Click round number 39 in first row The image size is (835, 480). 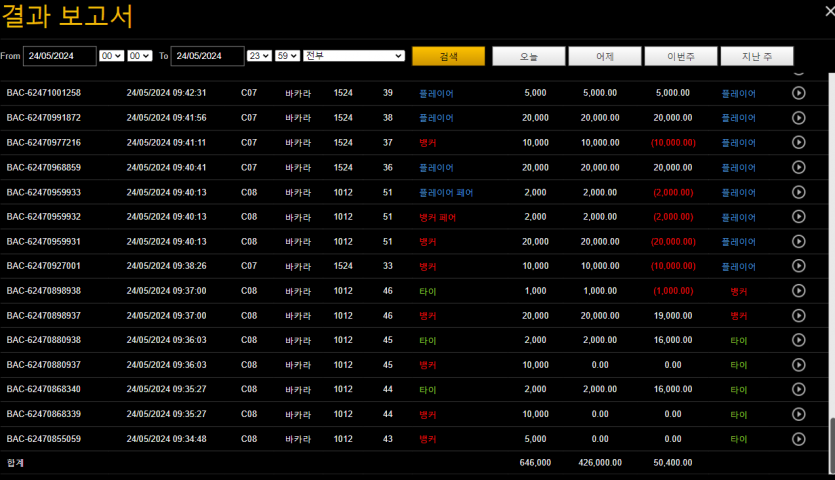tap(388, 93)
